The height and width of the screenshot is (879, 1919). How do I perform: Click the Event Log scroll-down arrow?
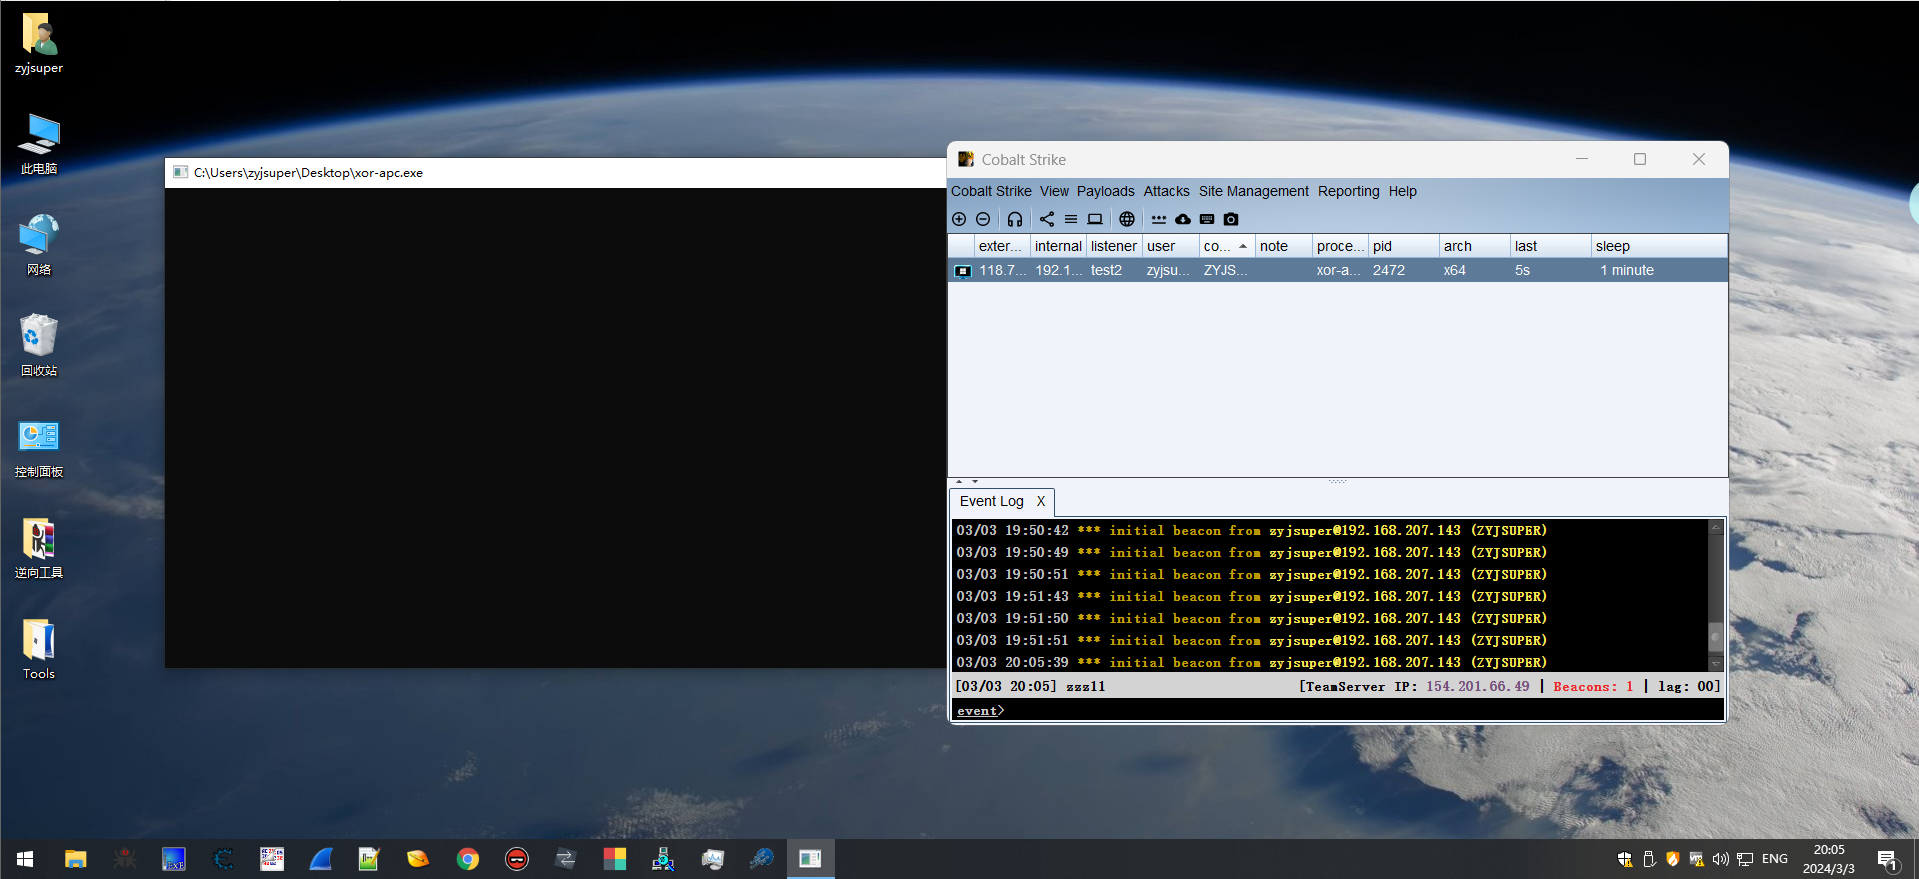(x=1716, y=663)
